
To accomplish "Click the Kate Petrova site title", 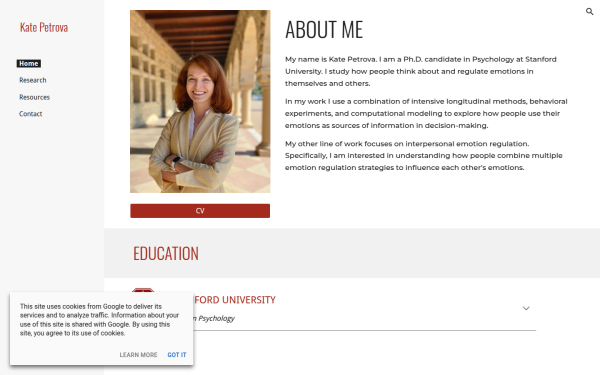I will click(44, 28).
